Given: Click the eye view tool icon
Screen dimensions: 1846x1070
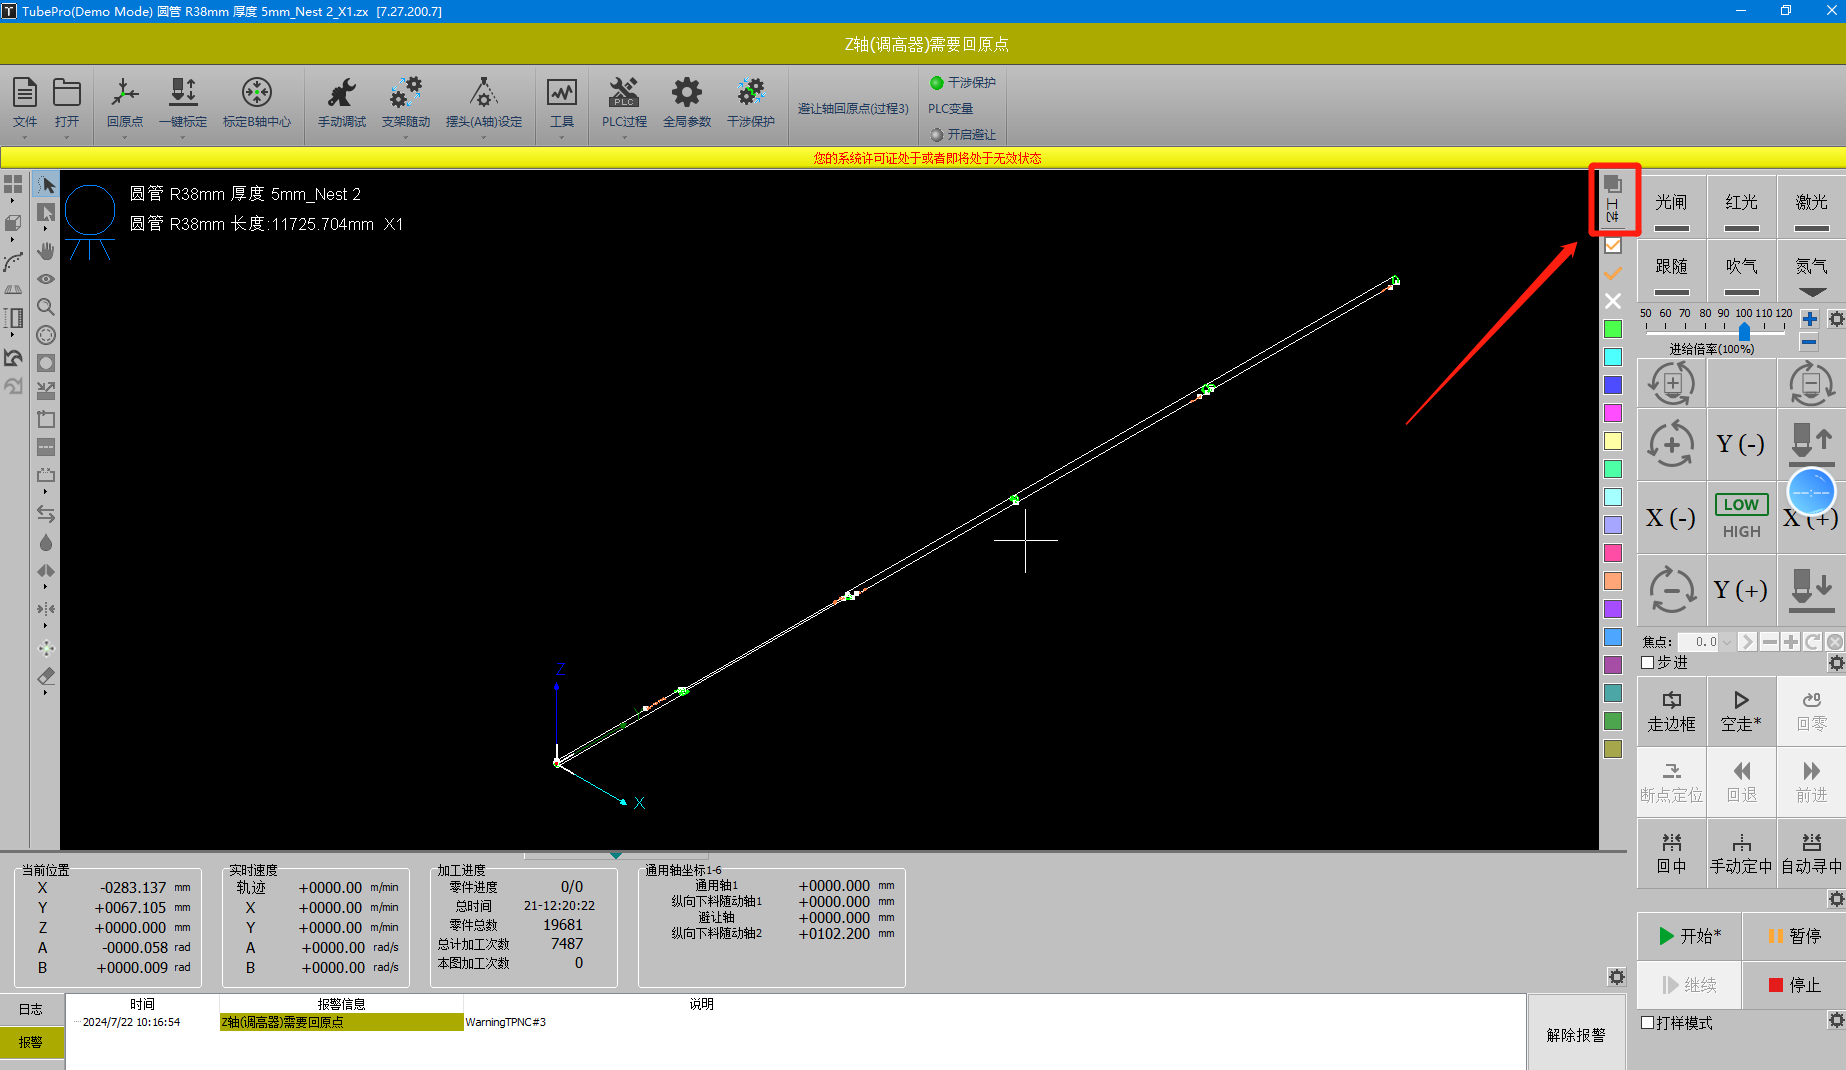Looking at the screenshot, I should [46, 279].
